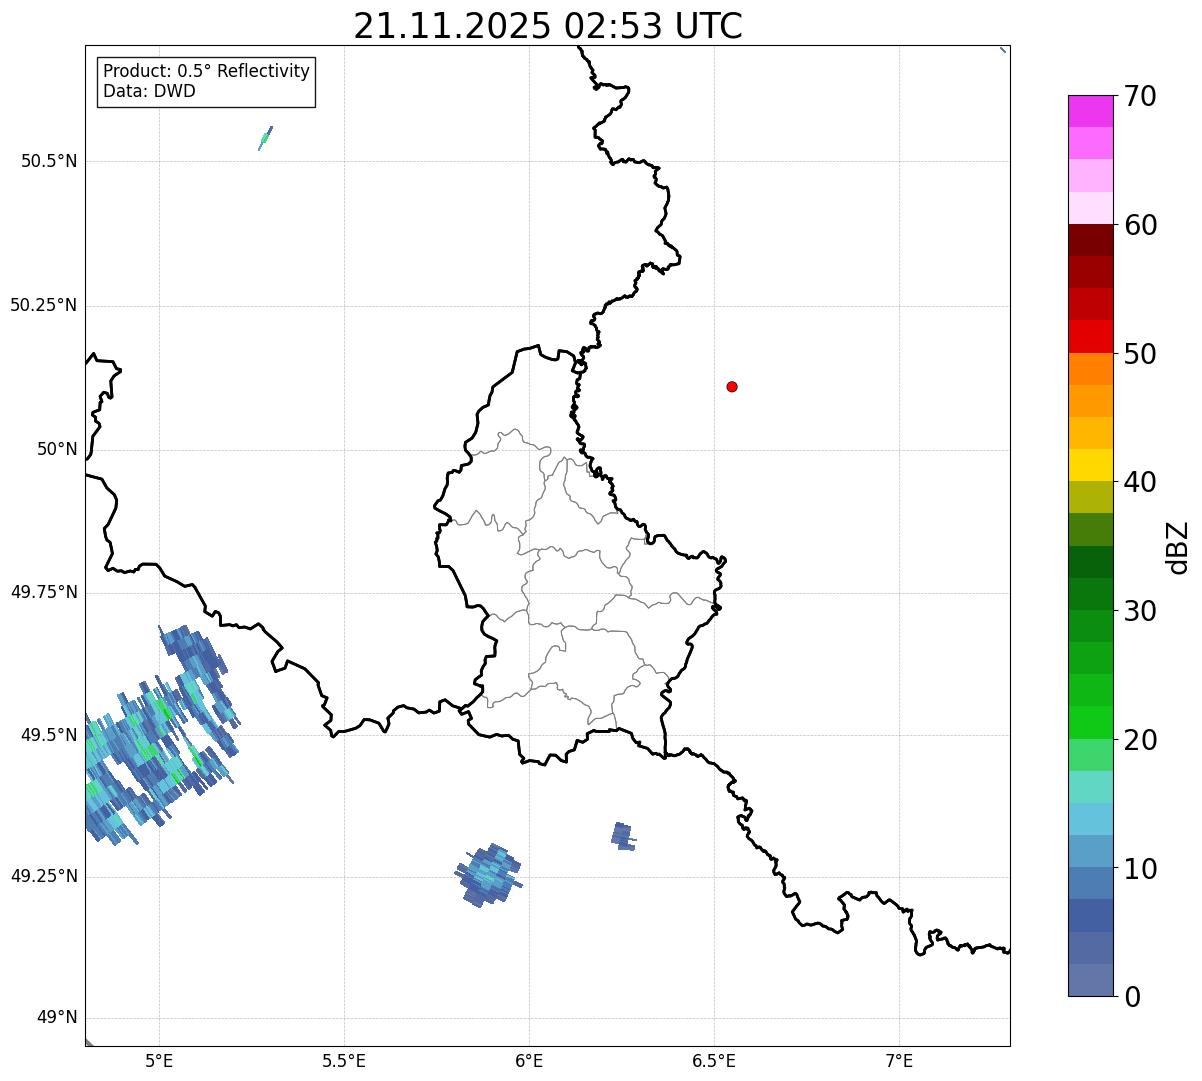Click the colorbar tick value 60

[1141, 225]
